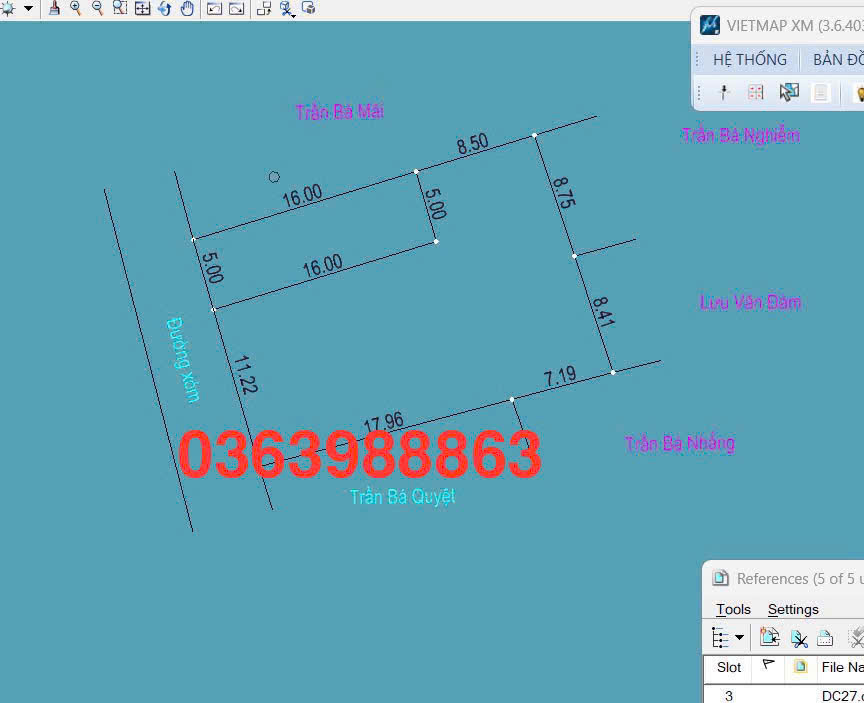Click the Slot column header
This screenshot has height=703, width=864.
tap(729, 667)
